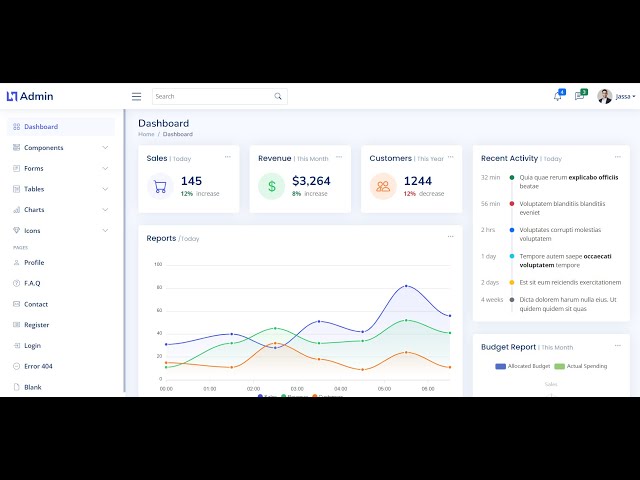Click the Login arrow icon

[16, 346]
